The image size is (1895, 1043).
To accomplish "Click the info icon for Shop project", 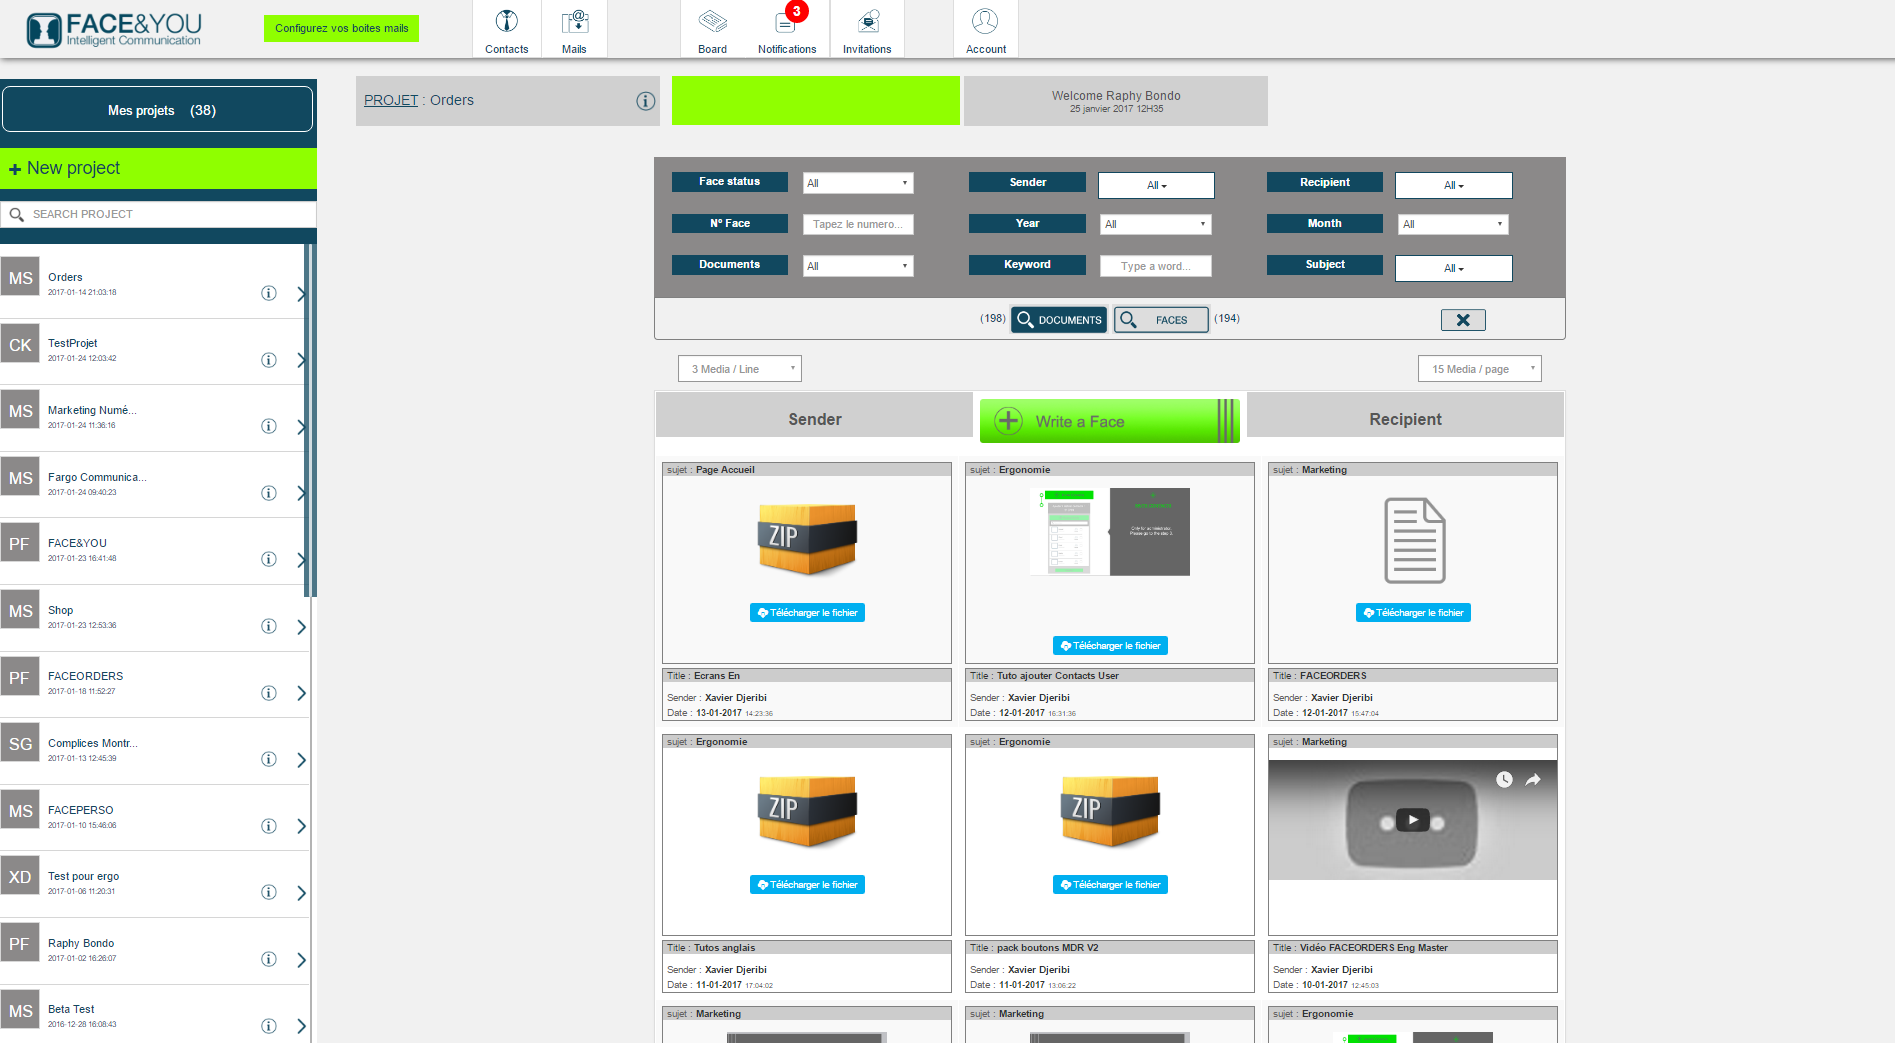I will point(269,626).
